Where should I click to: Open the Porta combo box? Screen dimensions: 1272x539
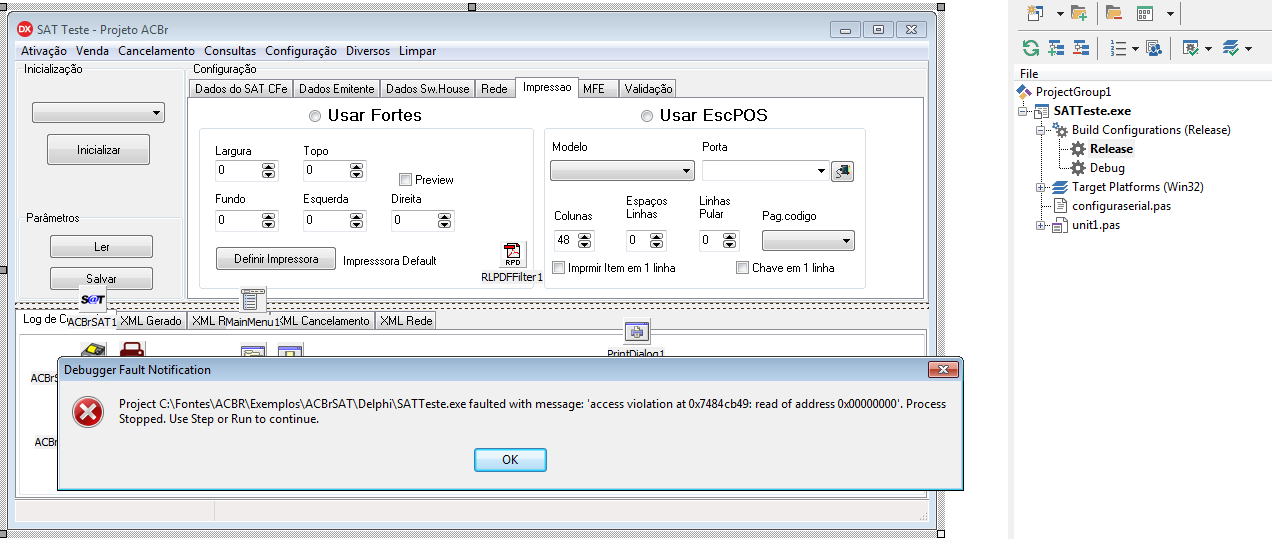764,171
